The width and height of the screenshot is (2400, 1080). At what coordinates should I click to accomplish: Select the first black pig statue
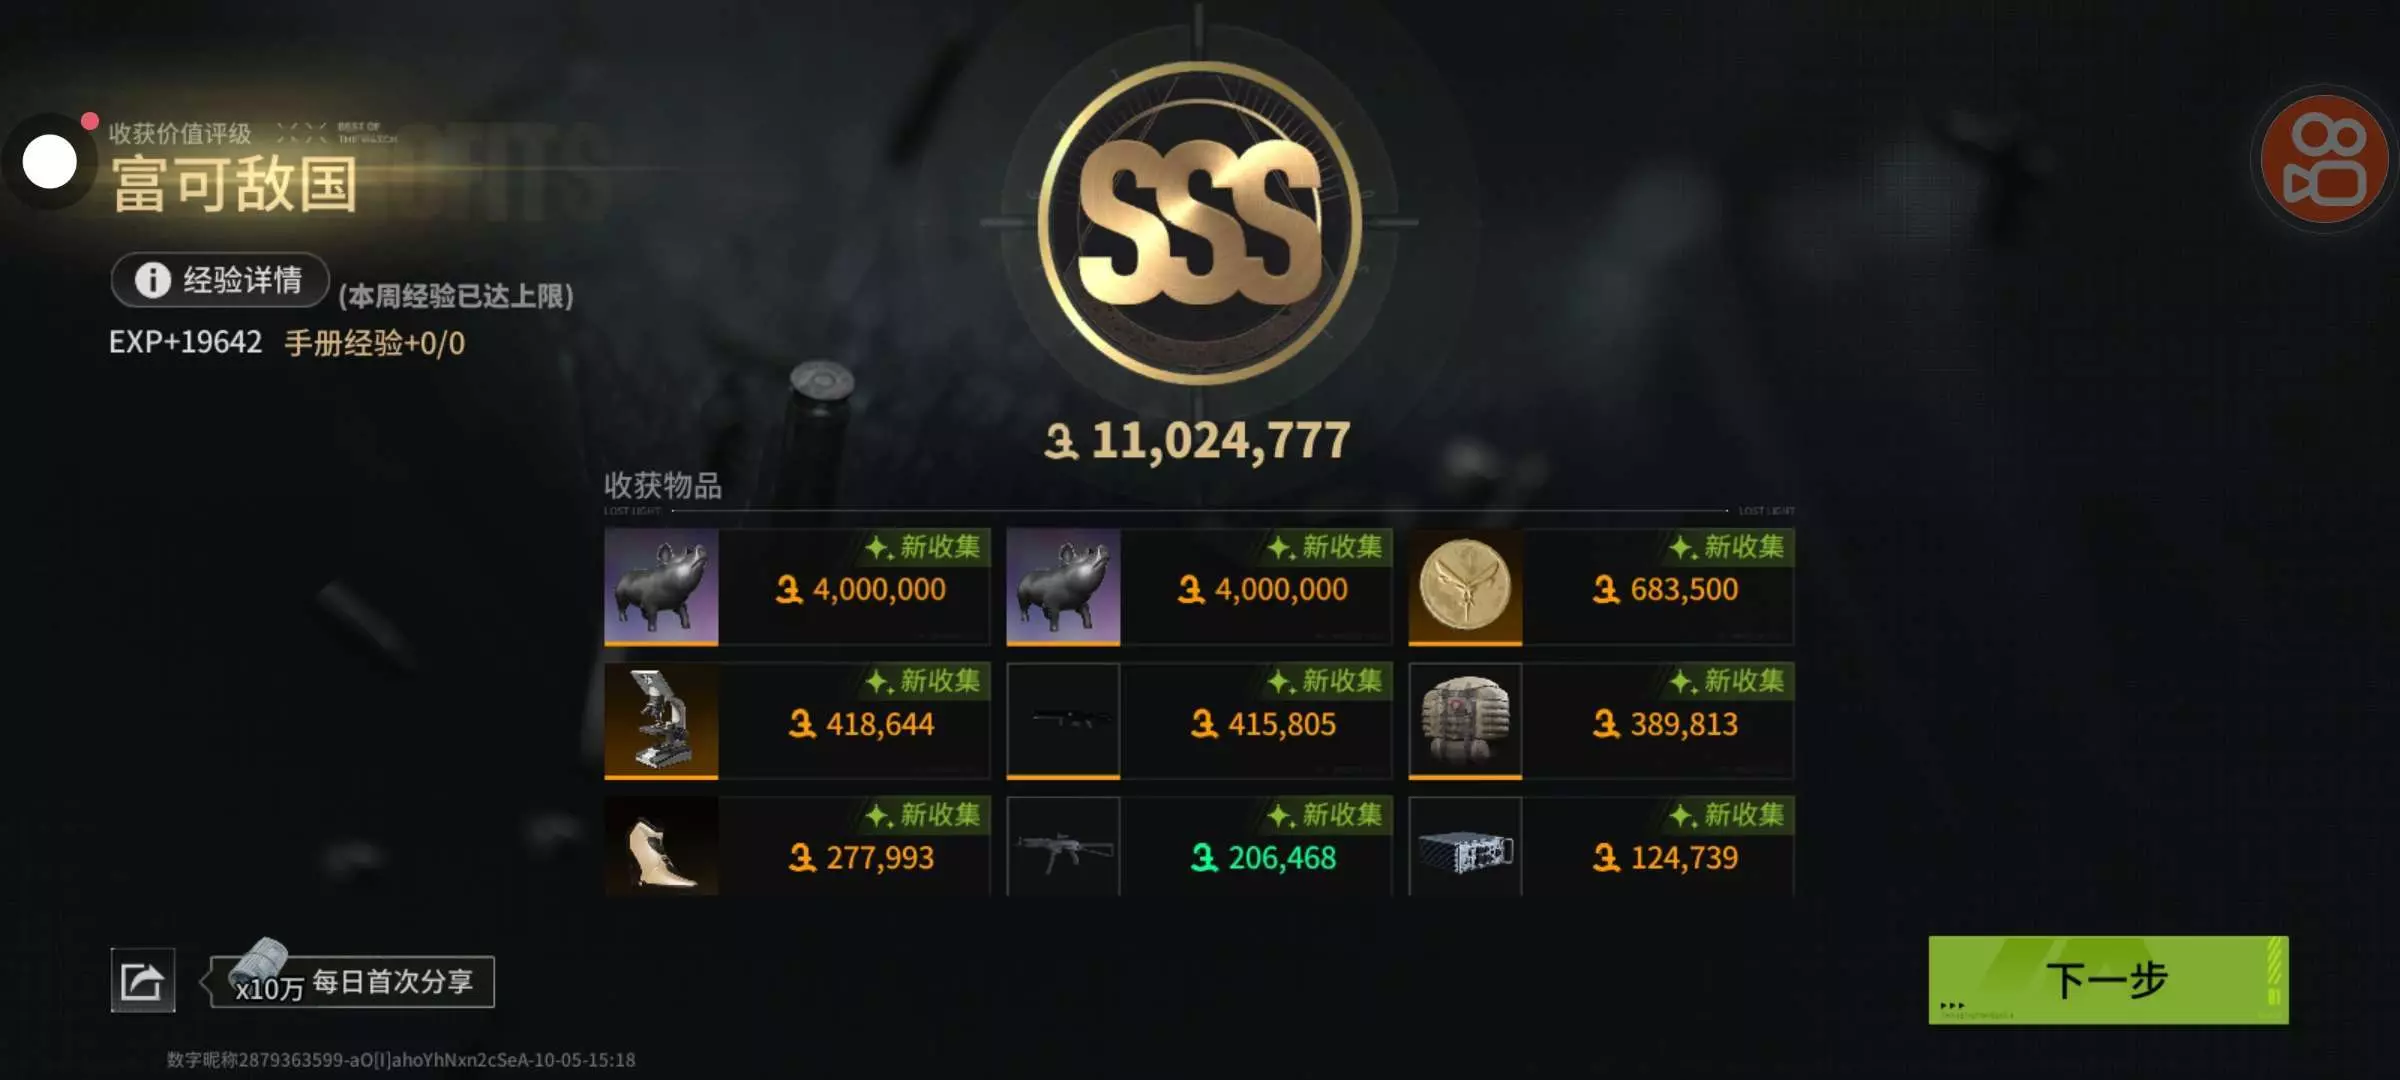(661, 587)
